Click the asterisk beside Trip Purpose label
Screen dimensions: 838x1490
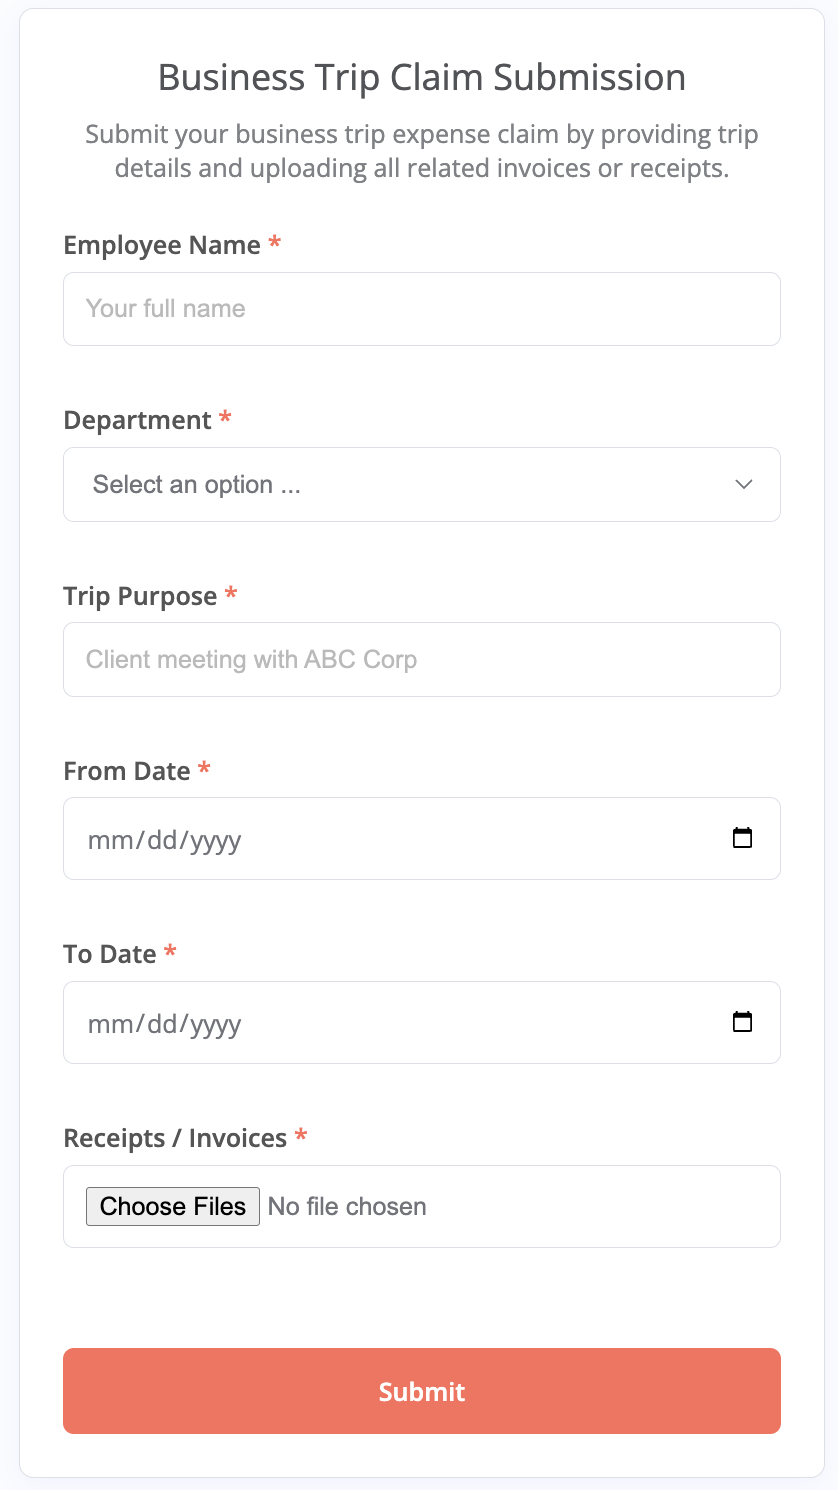tap(231, 593)
